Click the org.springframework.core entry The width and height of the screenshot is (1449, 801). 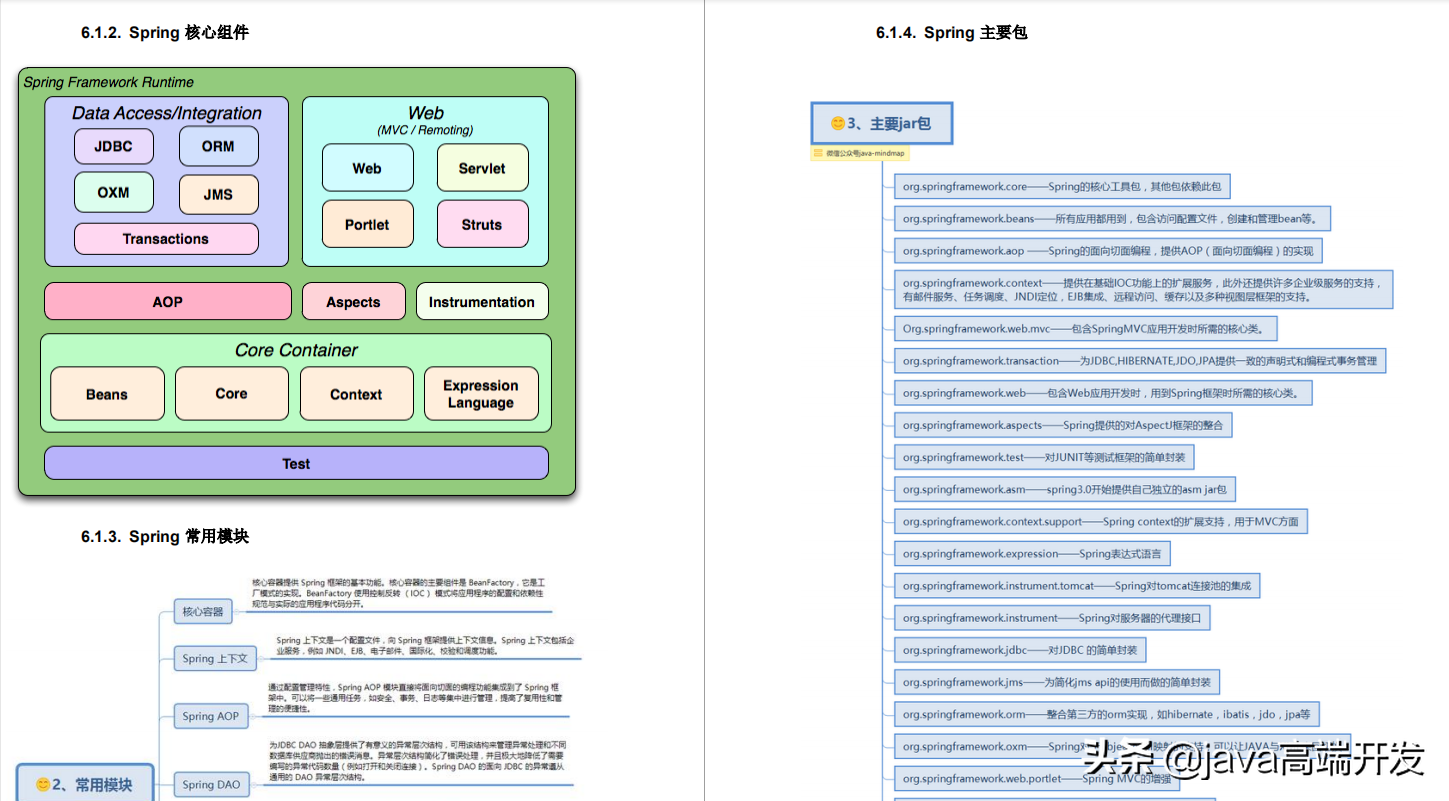coord(1062,186)
